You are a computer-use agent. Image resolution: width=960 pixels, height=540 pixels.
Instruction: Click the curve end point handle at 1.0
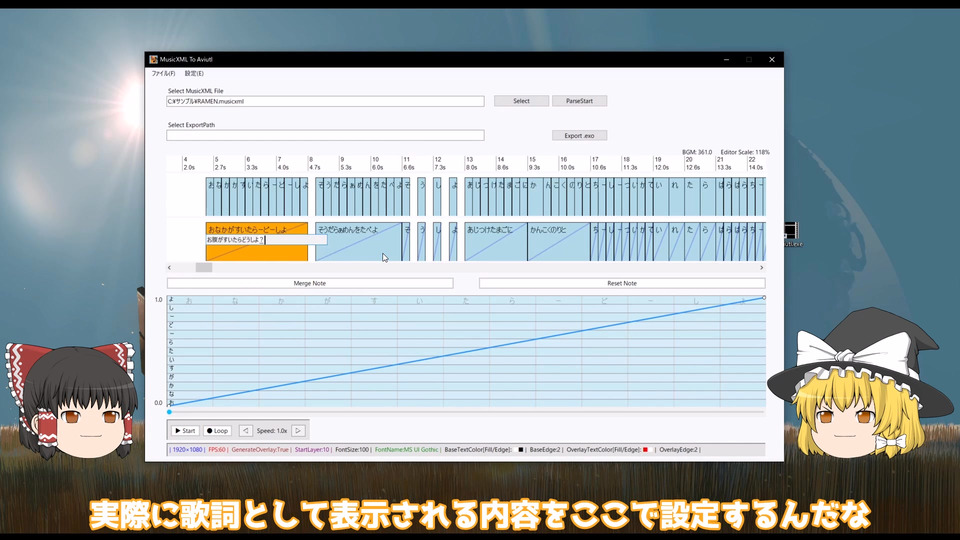(763, 298)
